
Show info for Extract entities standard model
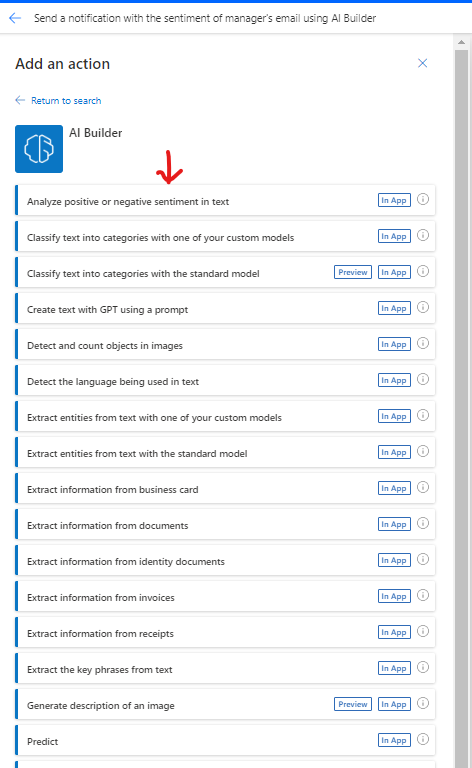423,452
